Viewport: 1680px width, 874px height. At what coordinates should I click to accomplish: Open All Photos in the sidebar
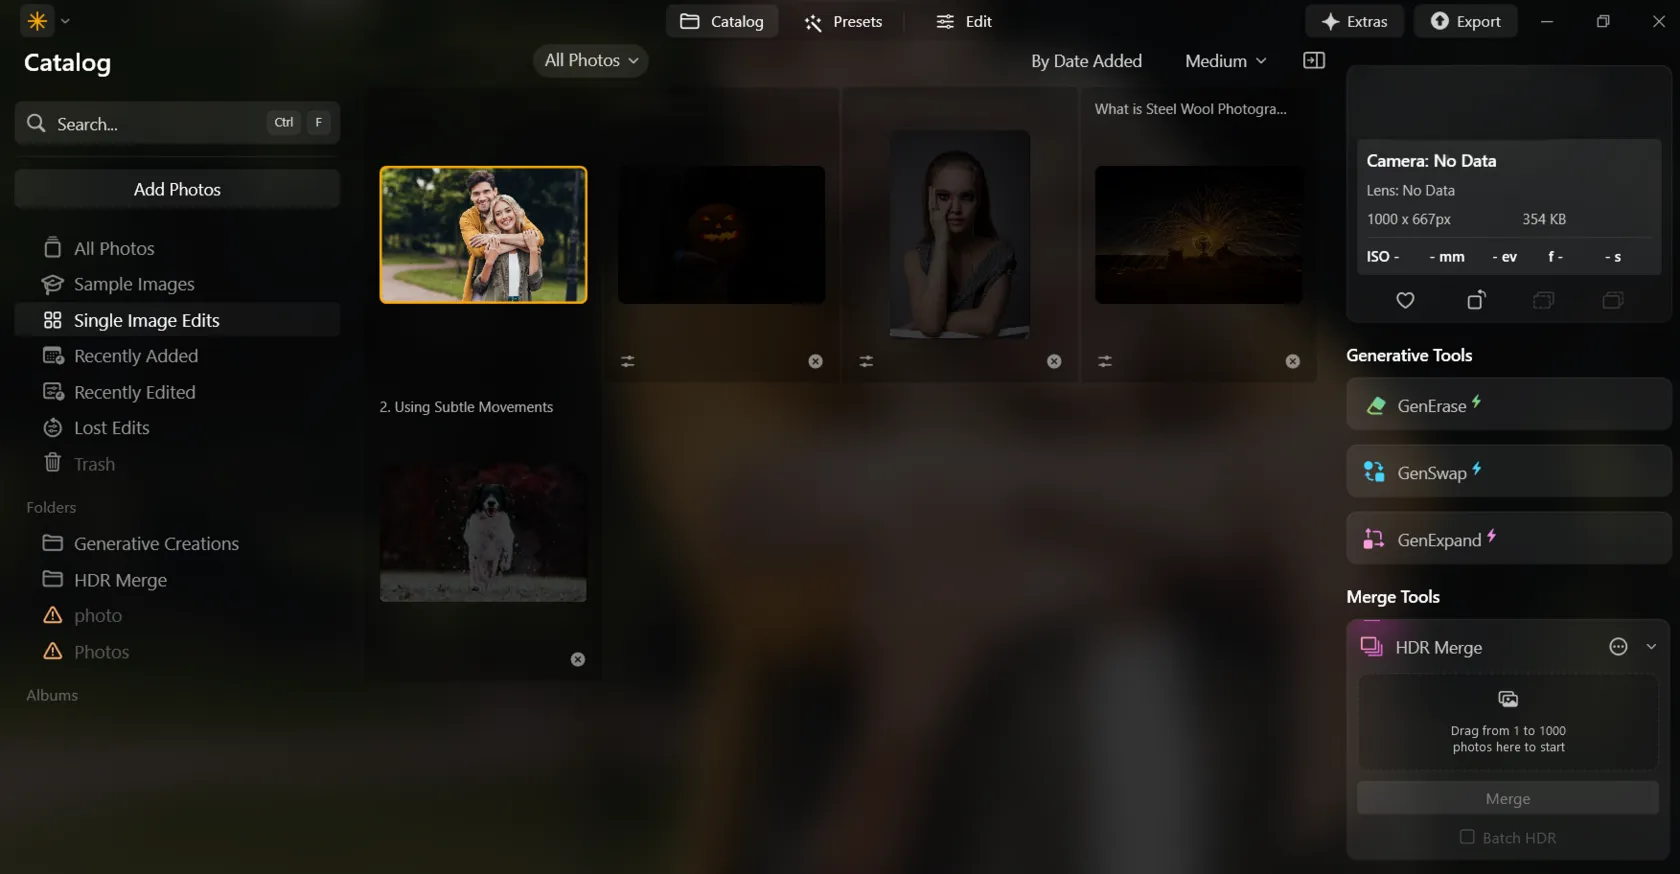(177, 248)
